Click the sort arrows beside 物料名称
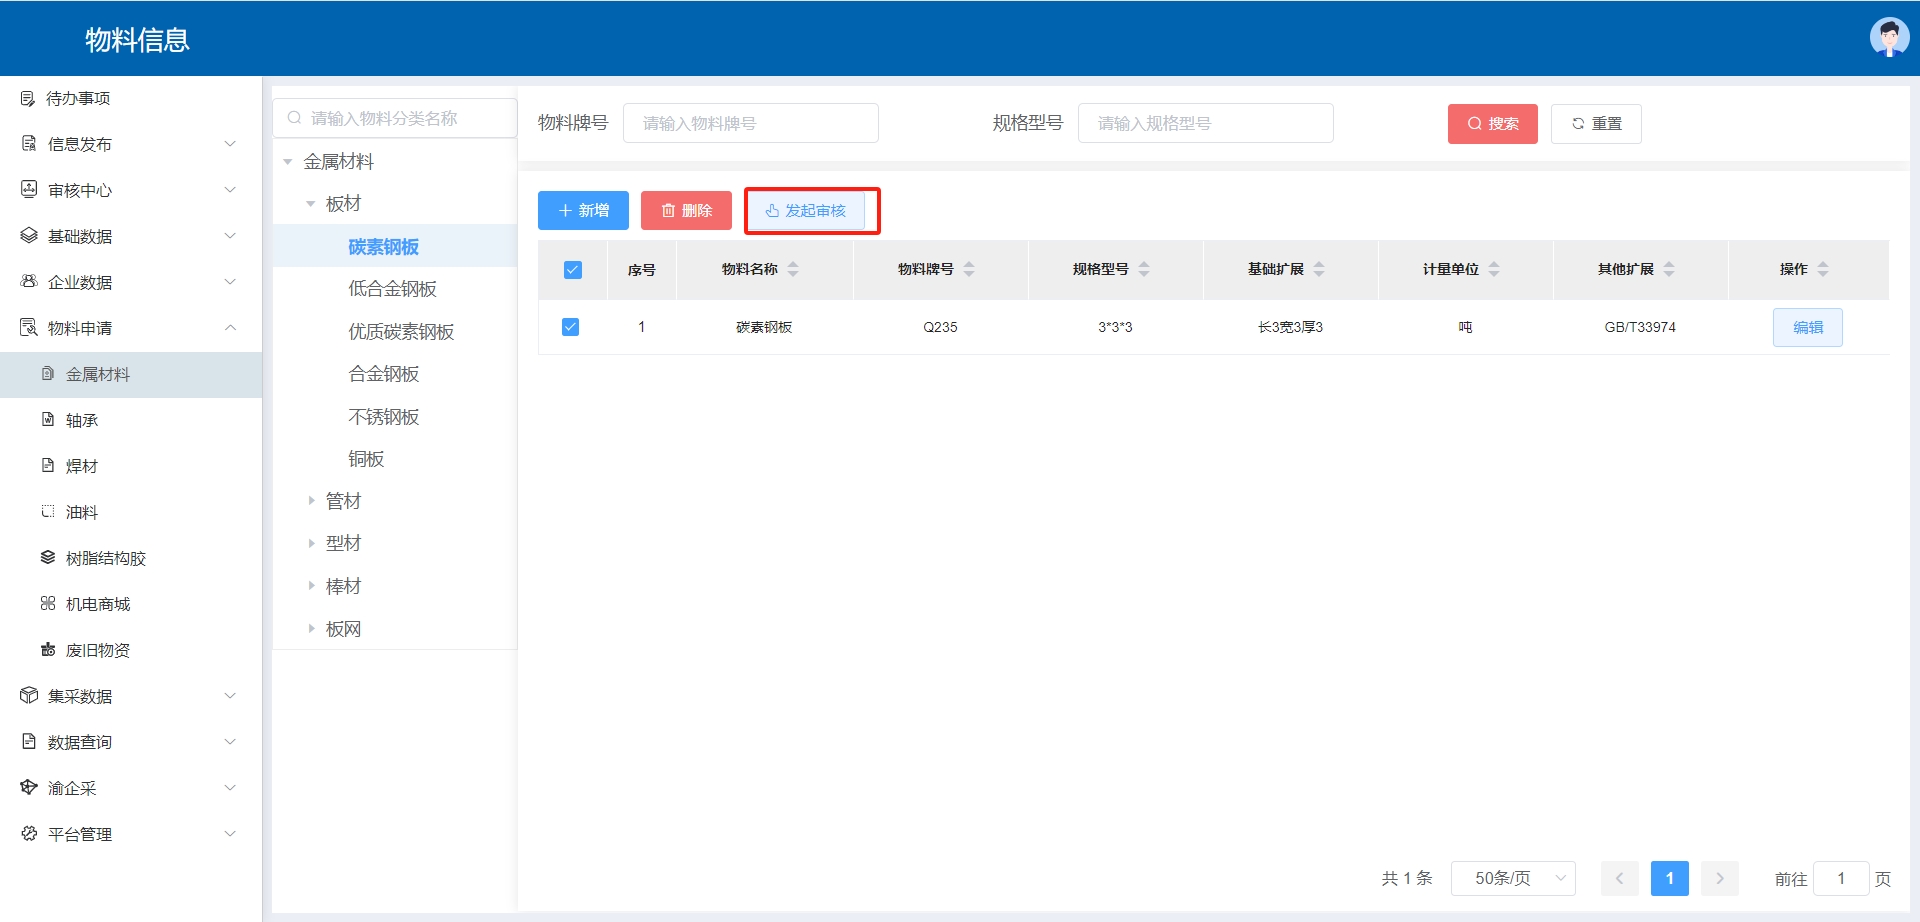The height and width of the screenshot is (922, 1920). point(793,269)
